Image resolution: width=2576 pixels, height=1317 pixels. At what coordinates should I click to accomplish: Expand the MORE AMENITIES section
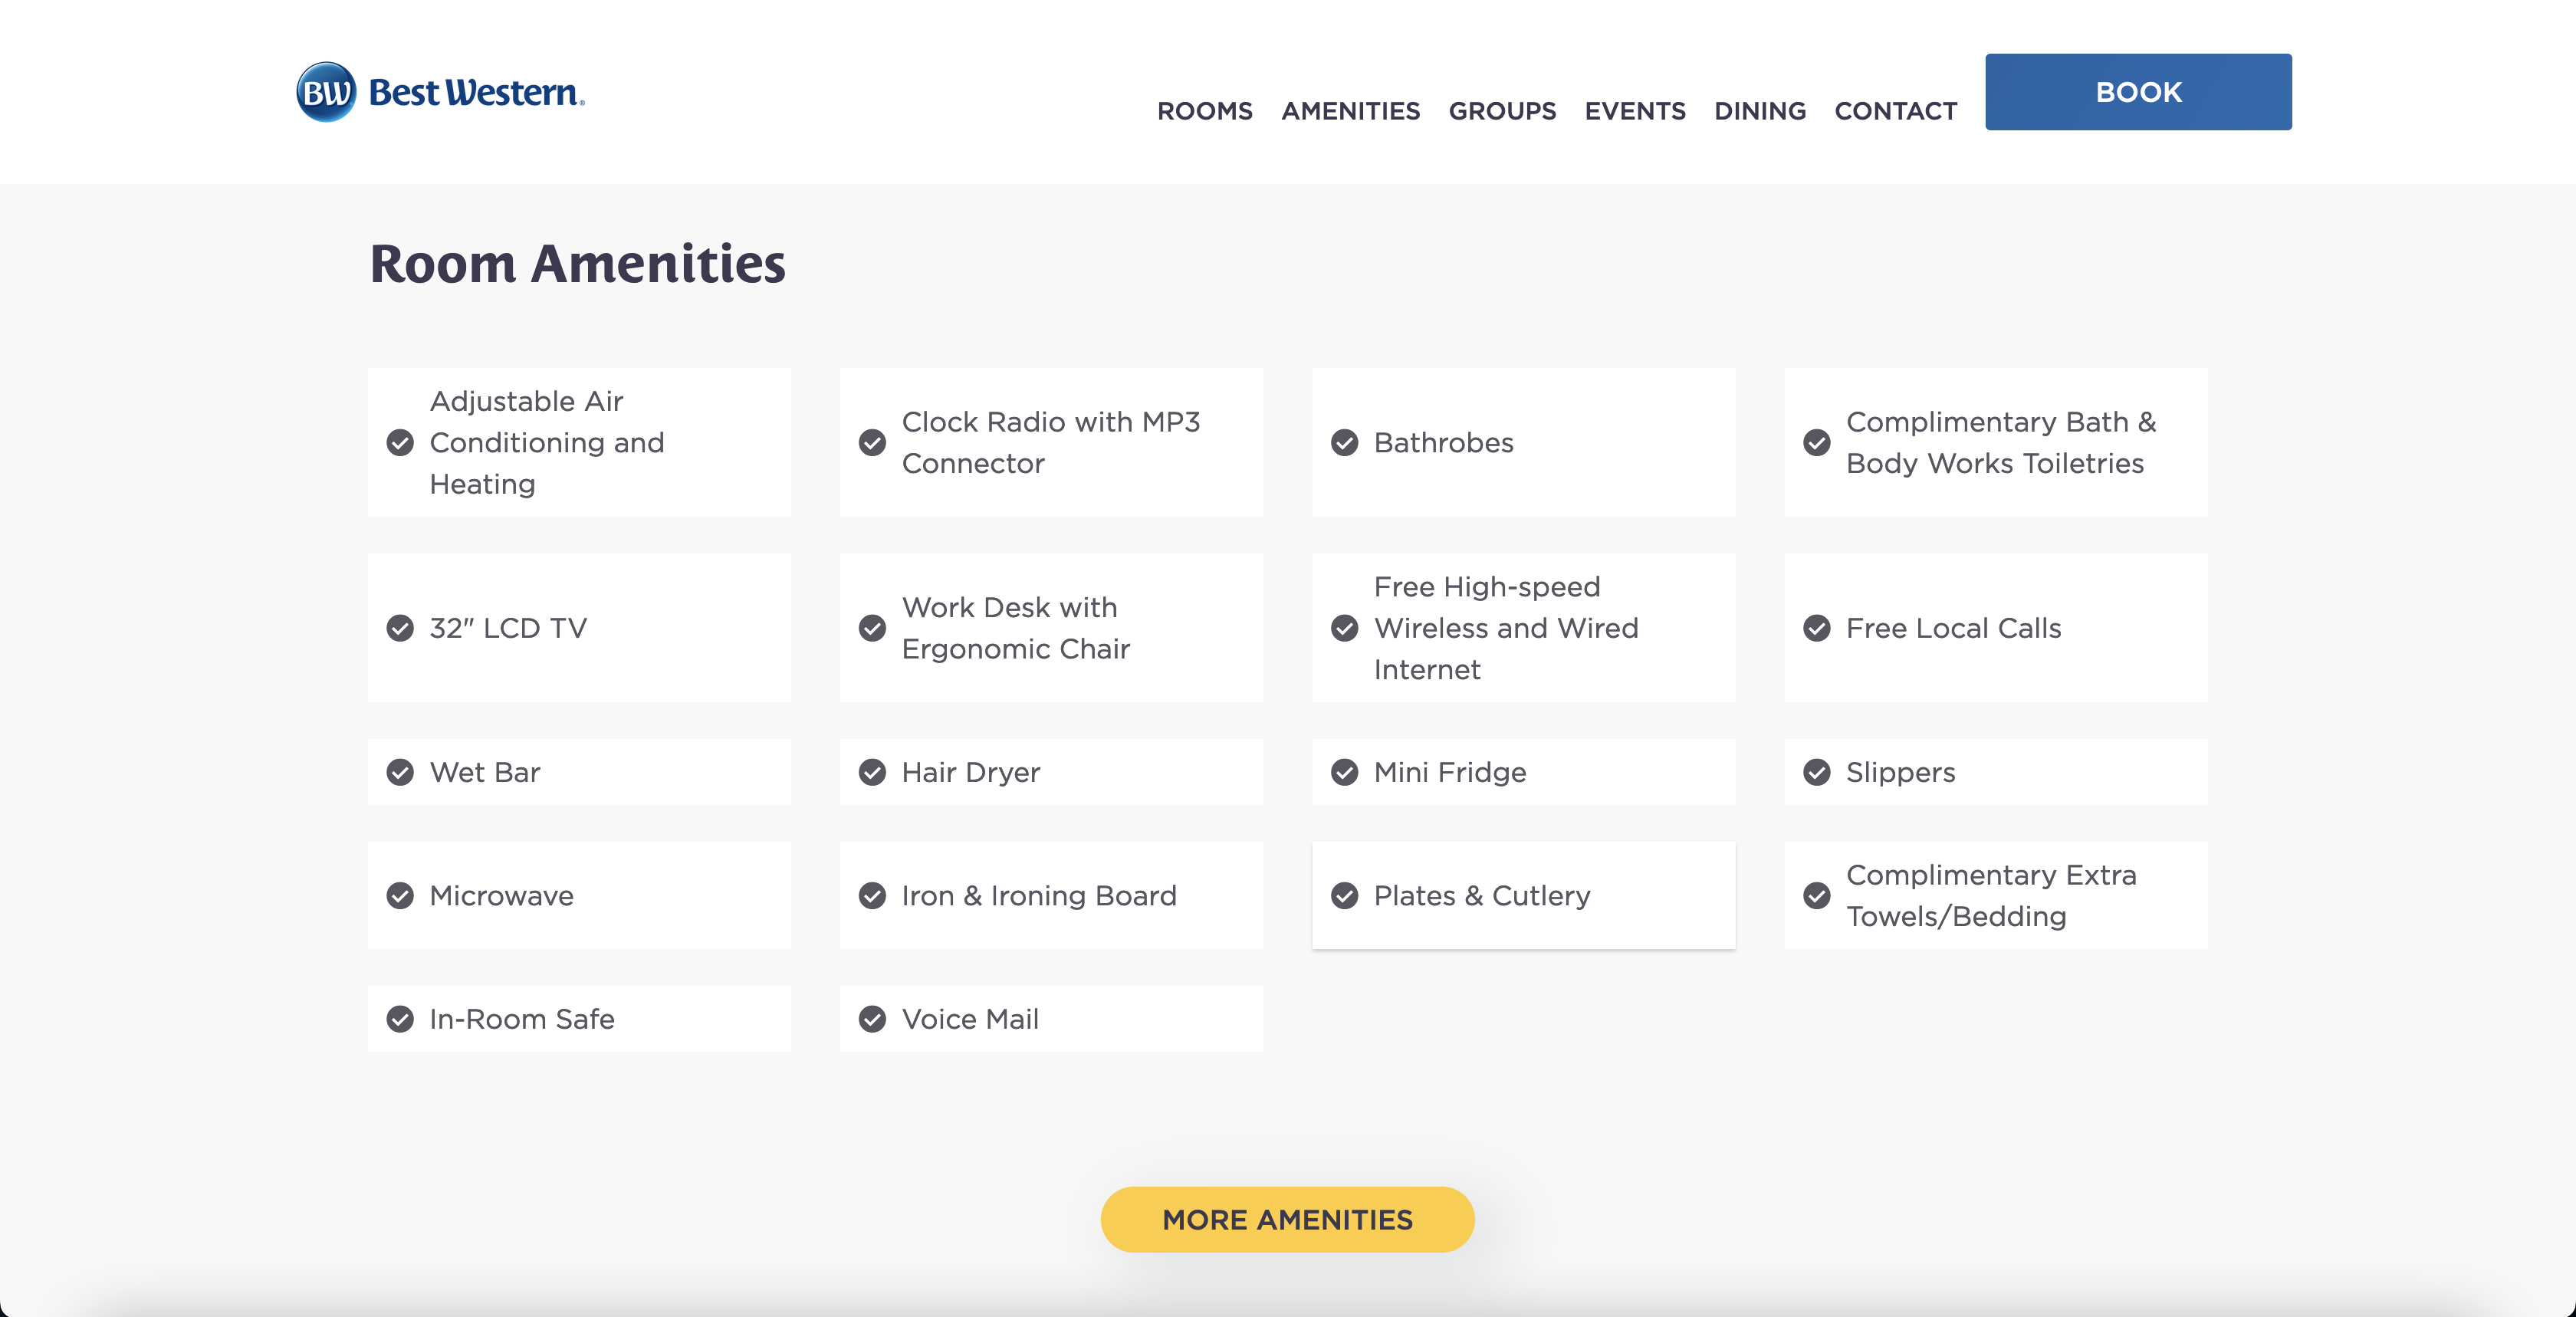point(1288,1220)
